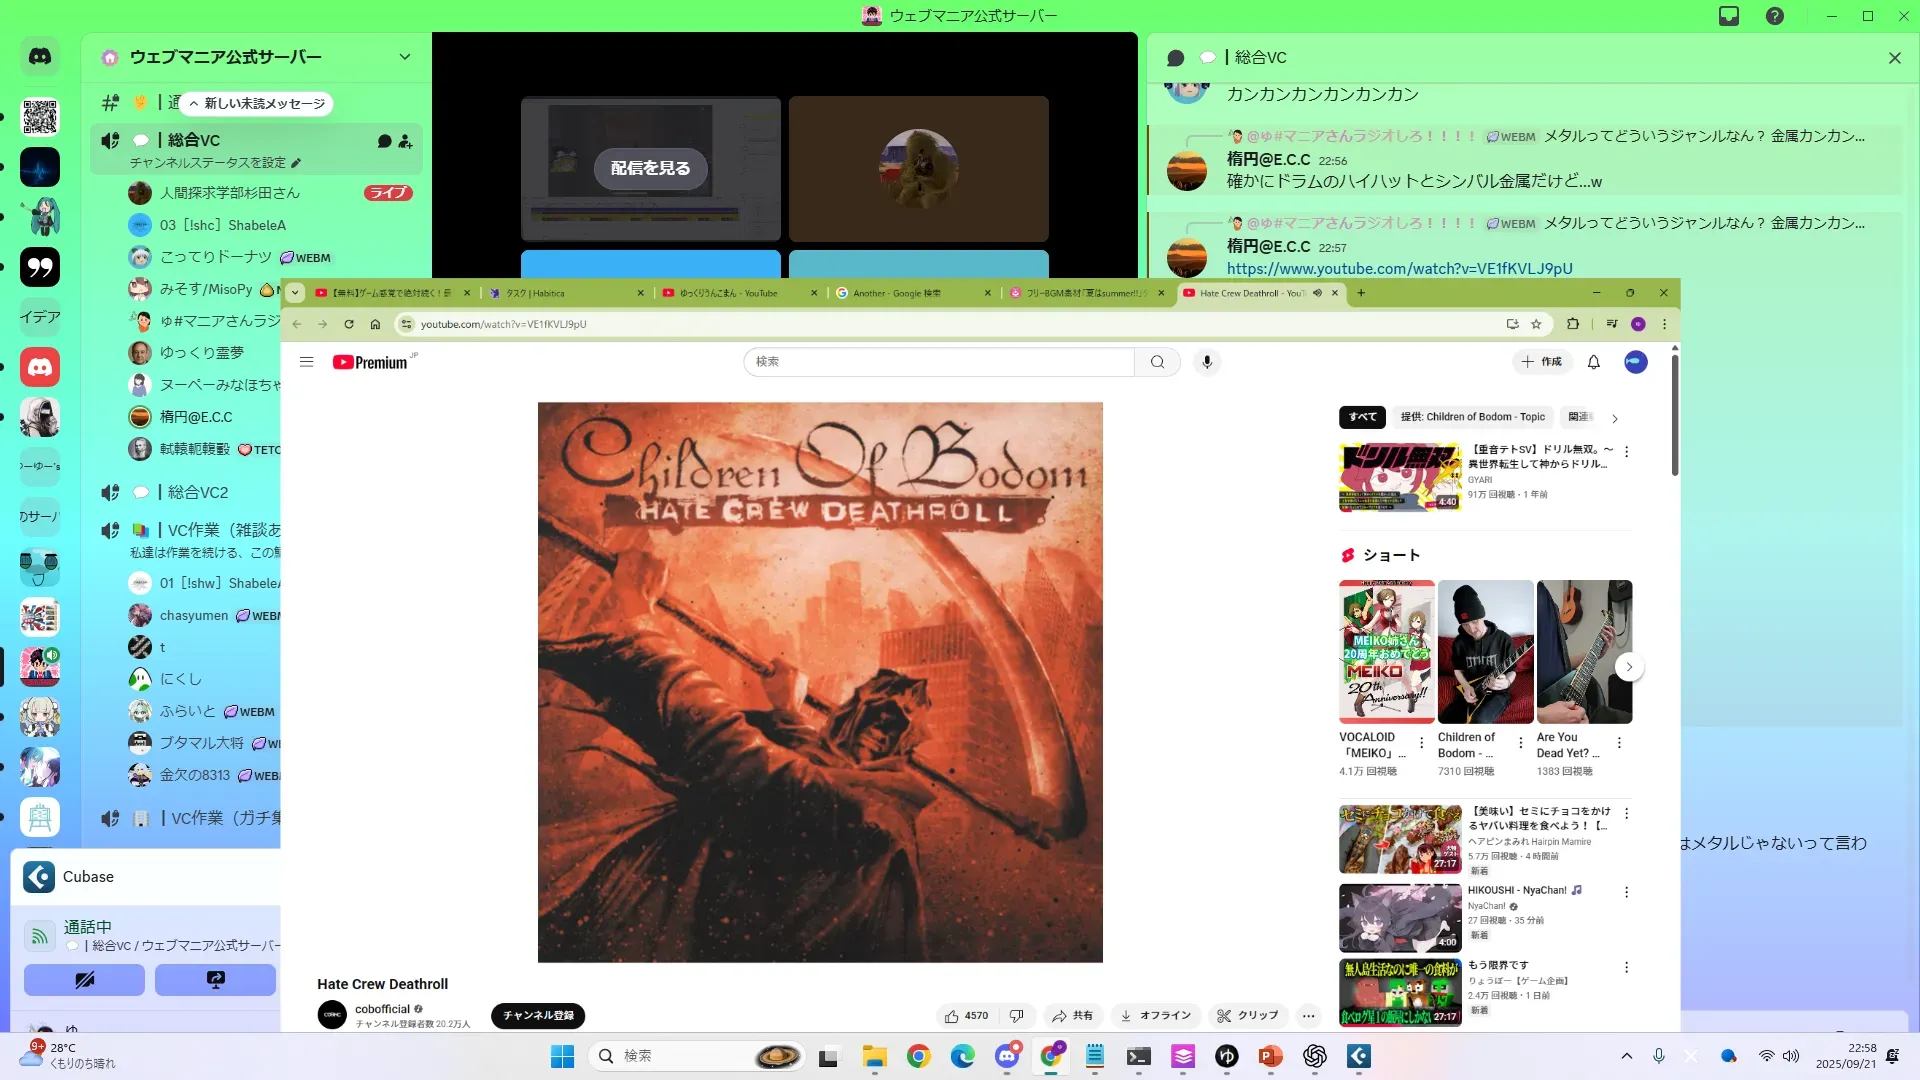
Task: Bookmark the page with the star icon
Action: click(1536, 324)
